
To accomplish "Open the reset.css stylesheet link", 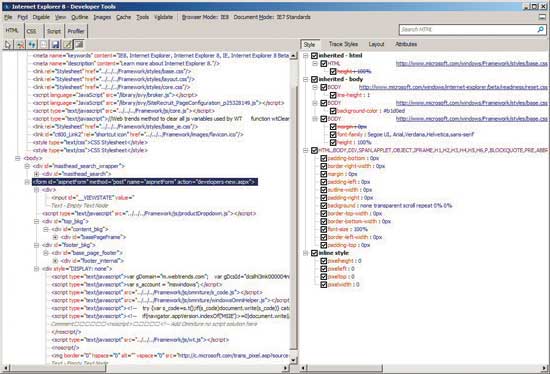I will tap(453, 87).
